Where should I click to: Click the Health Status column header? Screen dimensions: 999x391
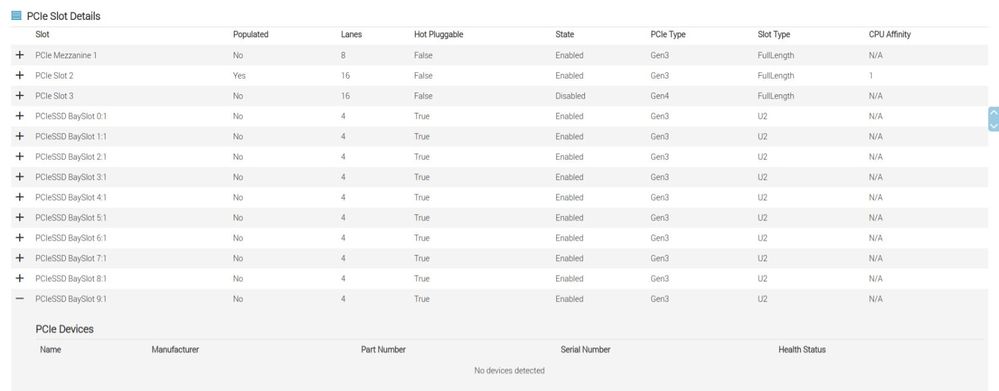coord(801,350)
